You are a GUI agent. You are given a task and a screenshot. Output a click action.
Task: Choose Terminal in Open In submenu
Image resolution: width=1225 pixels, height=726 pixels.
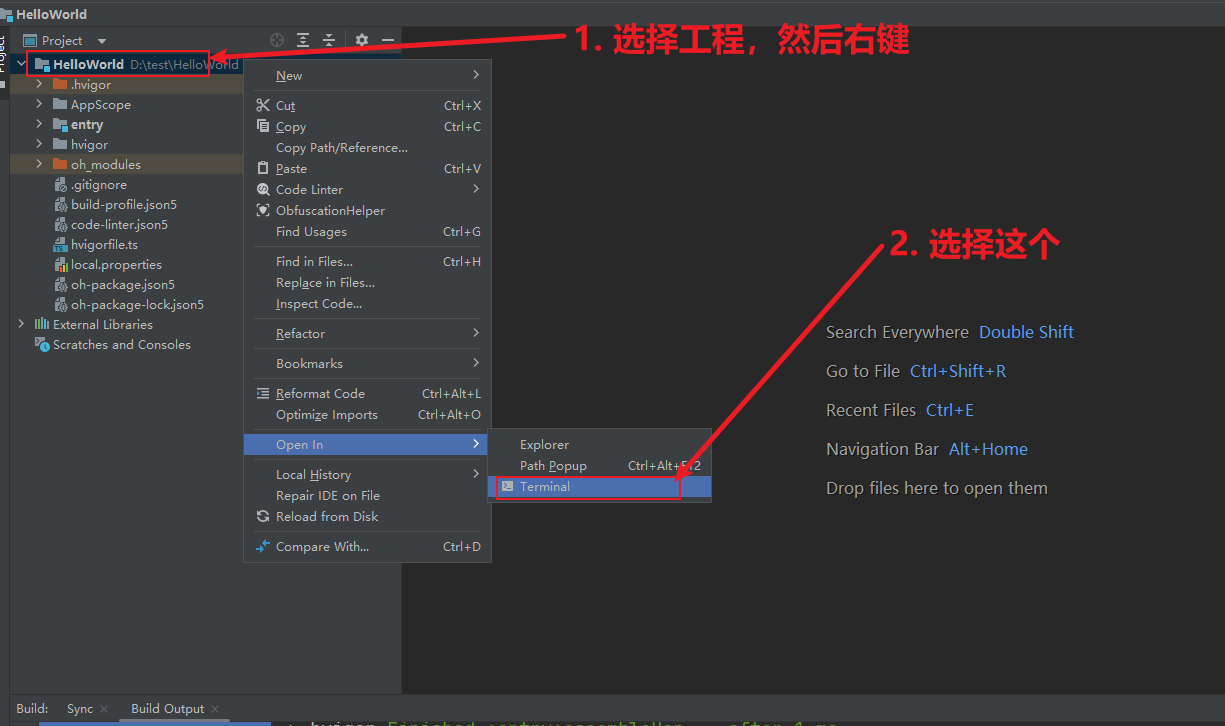point(599,486)
